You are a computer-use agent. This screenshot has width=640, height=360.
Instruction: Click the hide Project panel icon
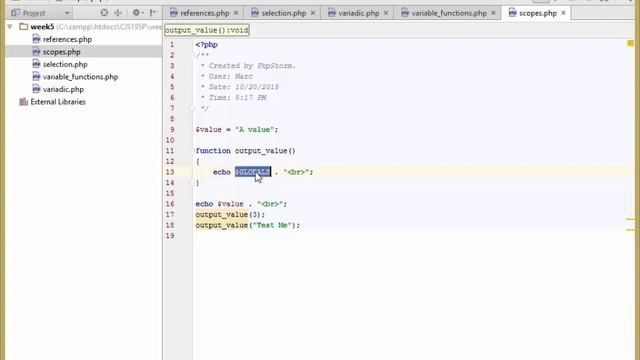point(153,13)
